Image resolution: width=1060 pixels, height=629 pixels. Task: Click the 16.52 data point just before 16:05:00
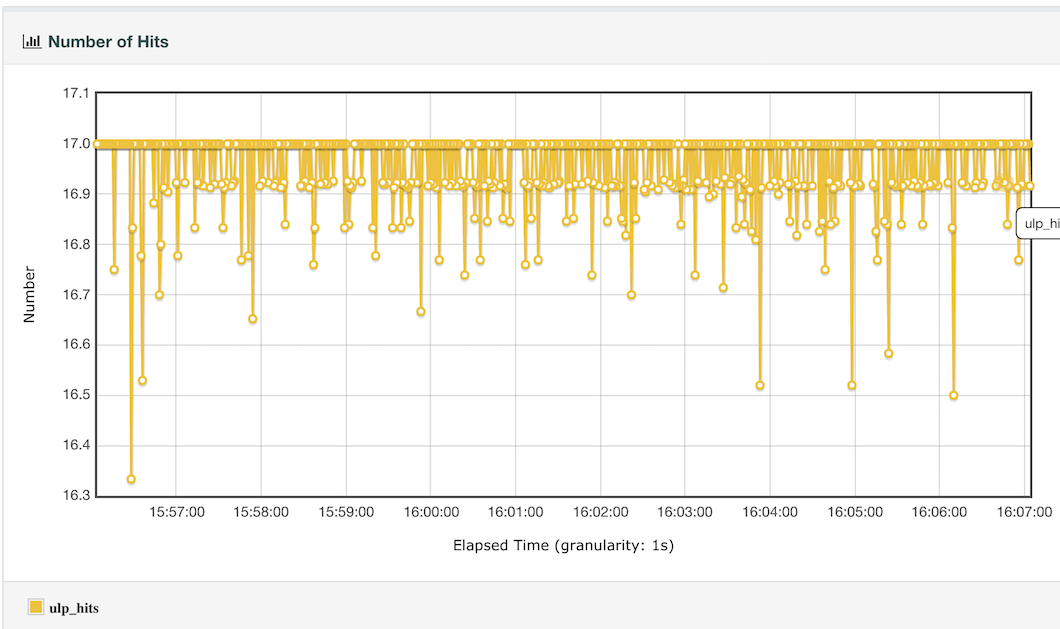click(x=852, y=386)
